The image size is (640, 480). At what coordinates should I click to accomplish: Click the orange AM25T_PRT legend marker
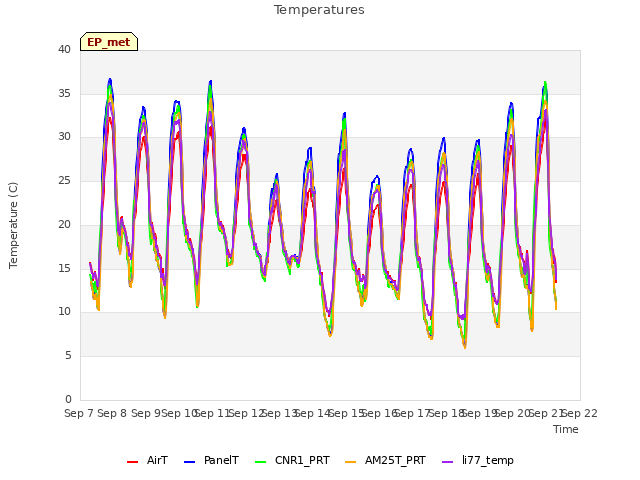click(350, 462)
